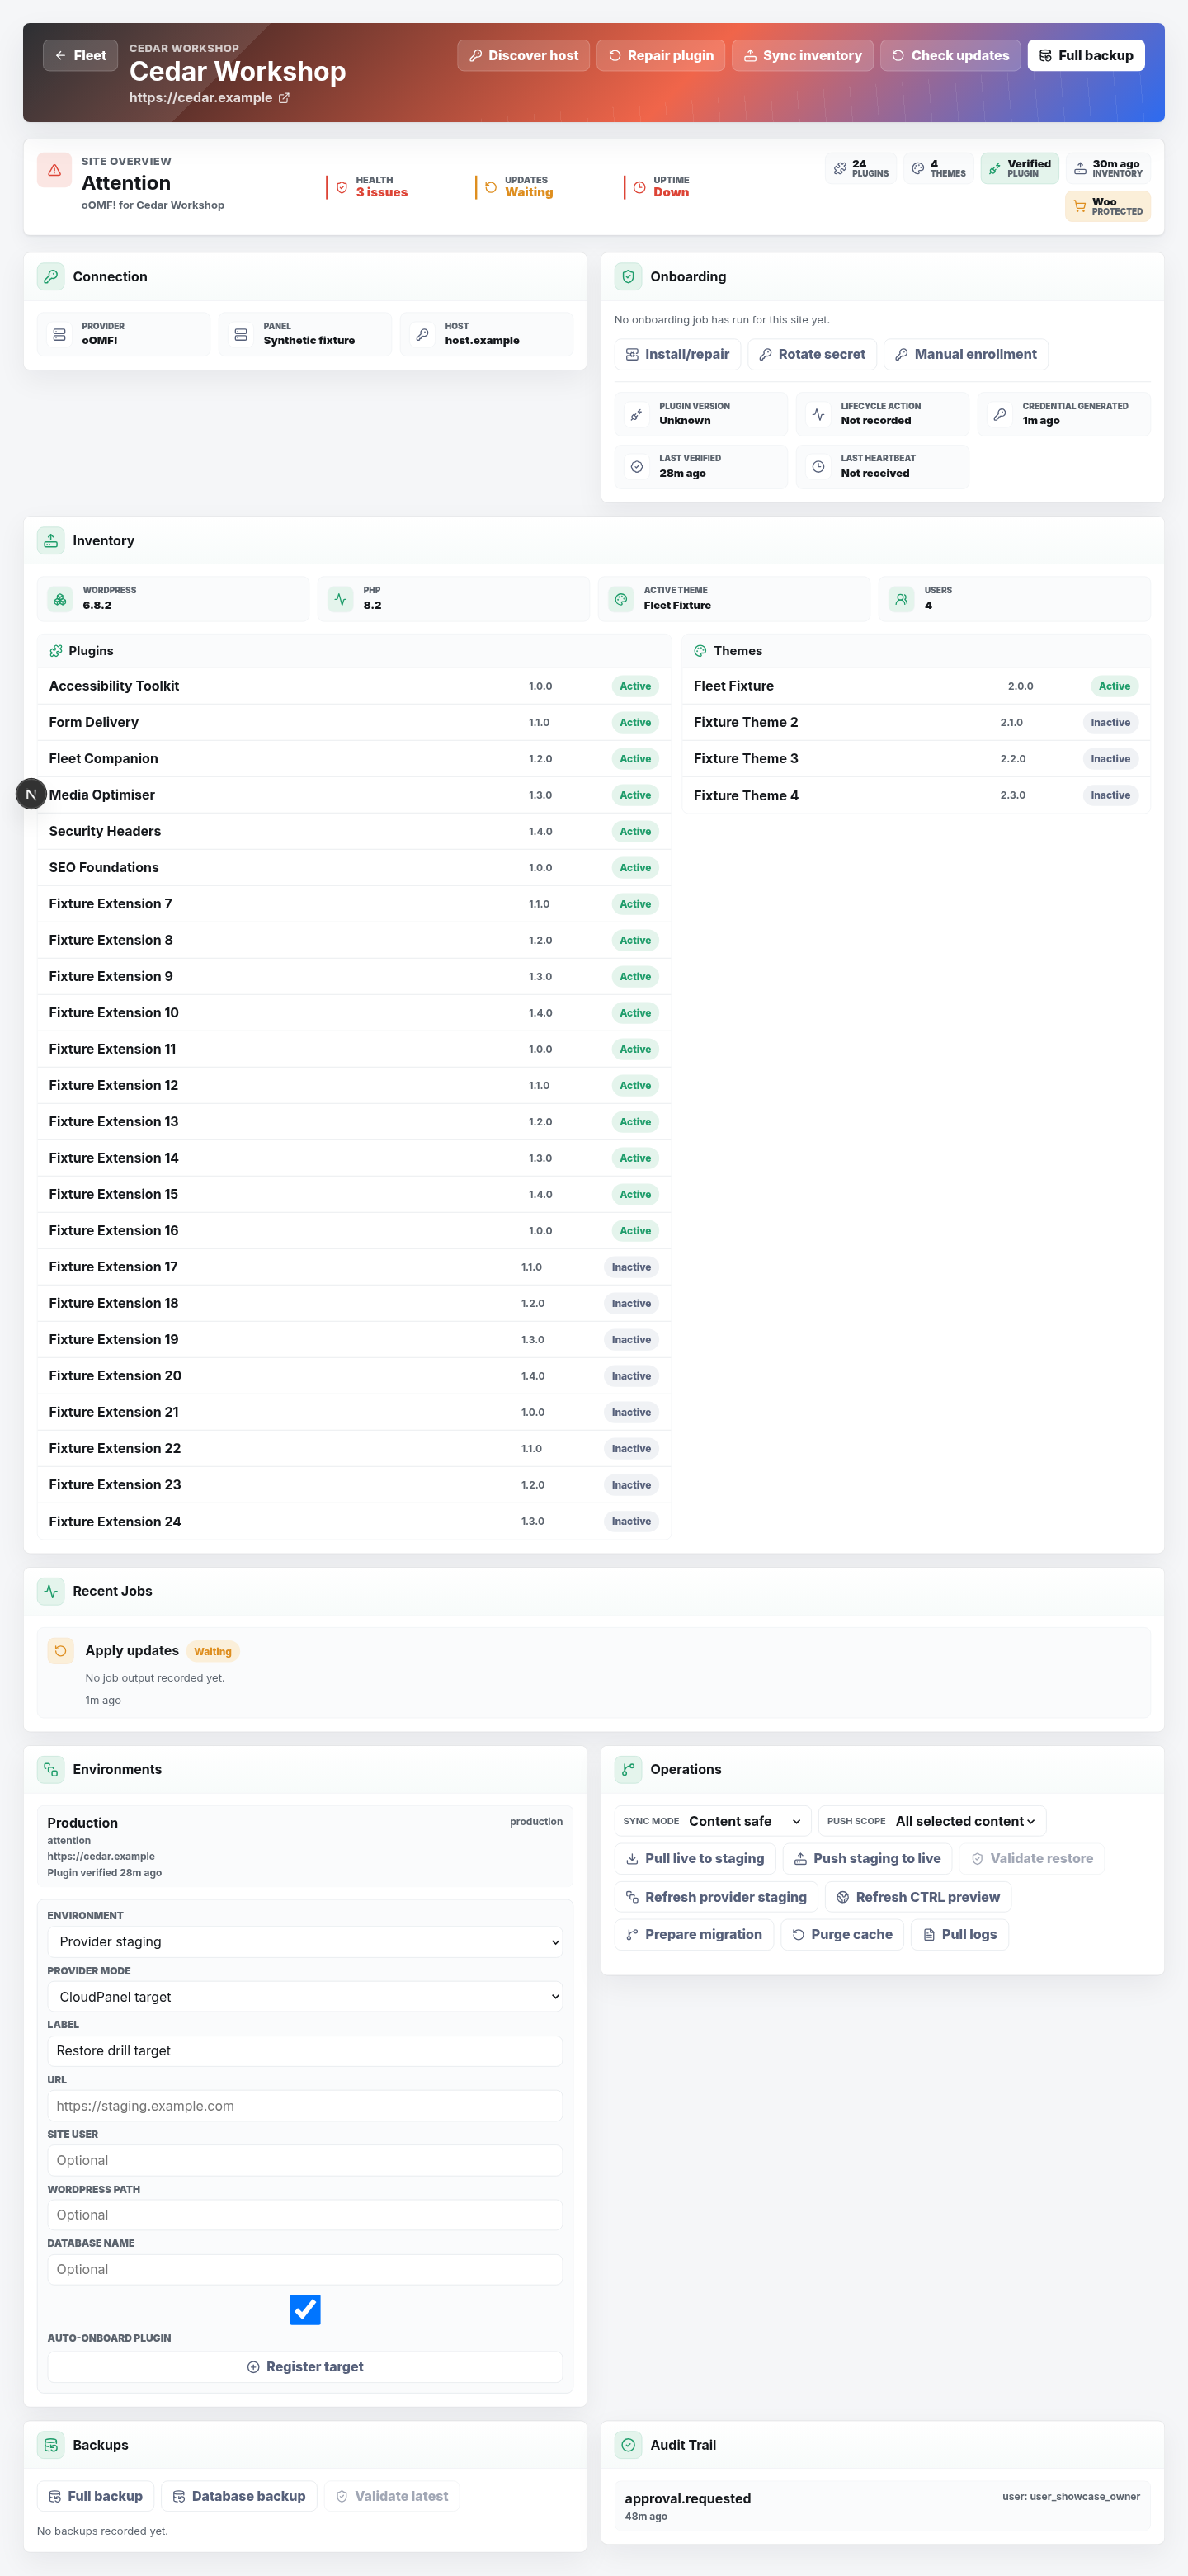Click the external link icon beside cedar.example
Viewport: 1188px width, 2576px height.
tap(284, 98)
